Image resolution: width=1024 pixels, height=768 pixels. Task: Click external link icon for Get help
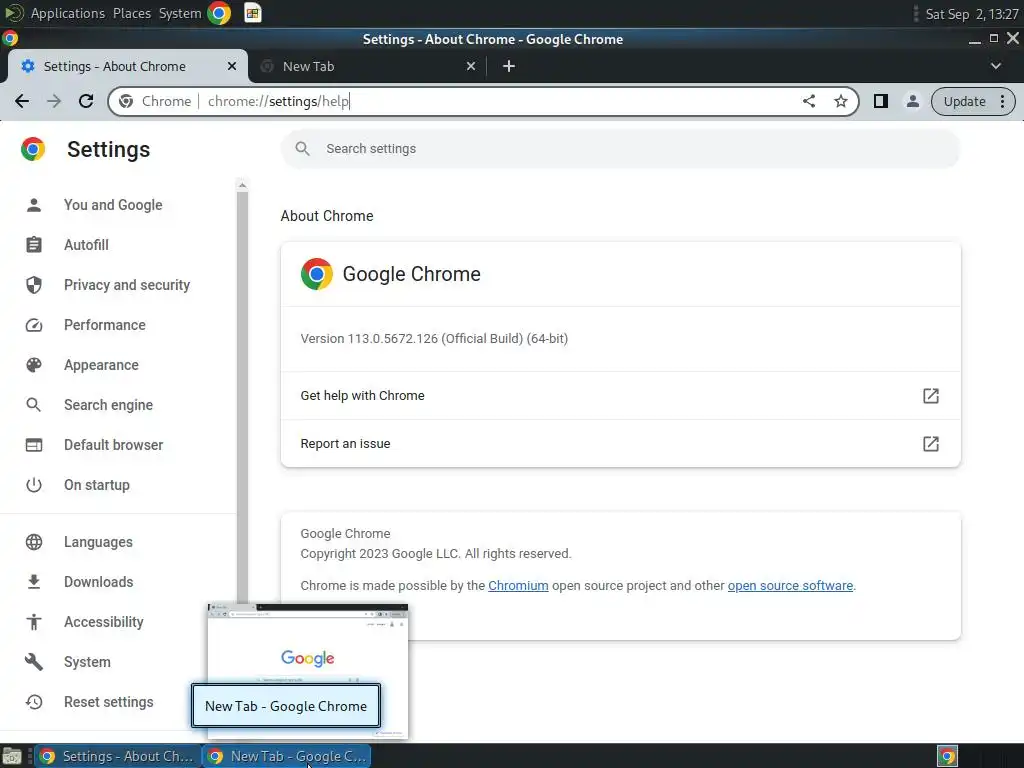tap(931, 396)
